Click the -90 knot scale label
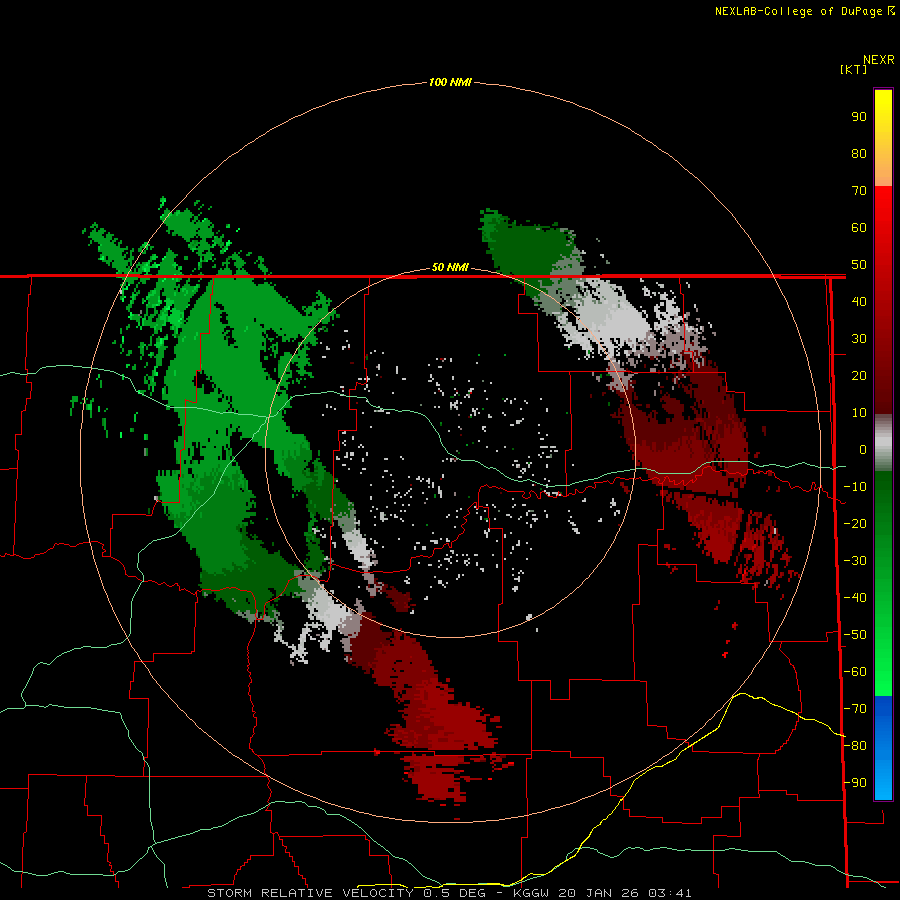 click(x=855, y=783)
